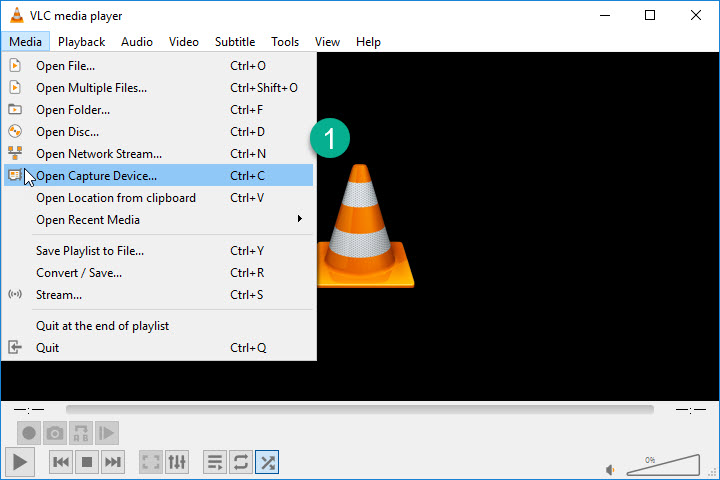This screenshot has height=480, width=720.
Task: Toggle fullscreen video mode
Action: (x=151, y=462)
